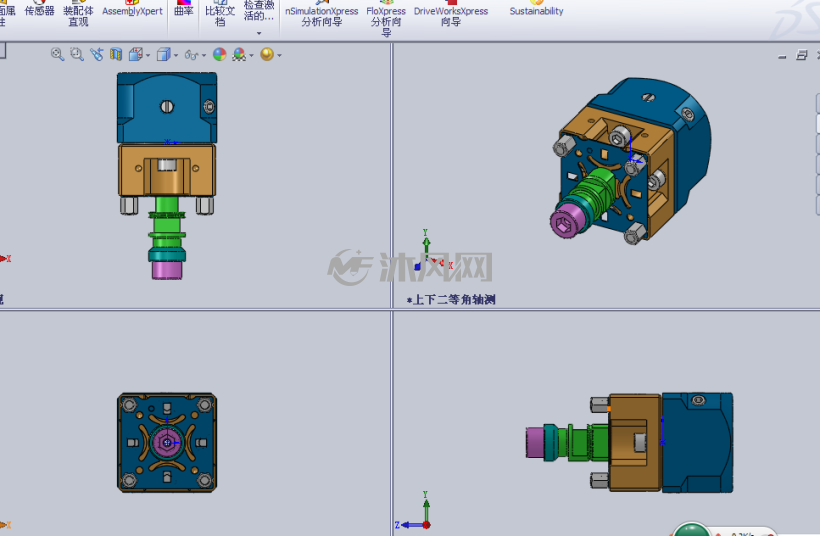820x536 pixels.
Task: Click the Display Style box icon
Action: click(164, 54)
